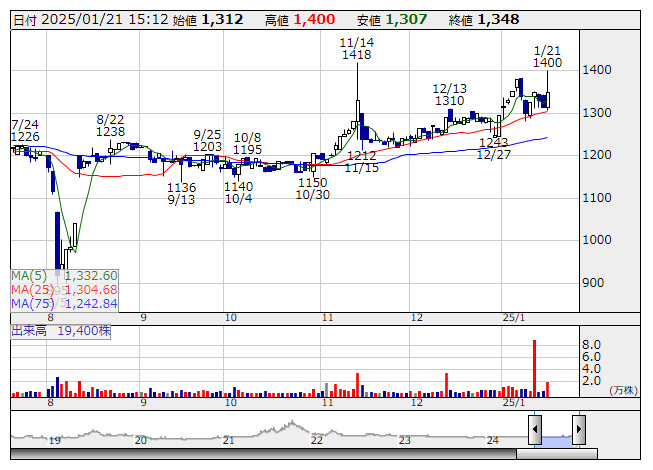Click the 始値 1,312 opening price
The width and height of the screenshot is (653, 470).
click(207, 20)
